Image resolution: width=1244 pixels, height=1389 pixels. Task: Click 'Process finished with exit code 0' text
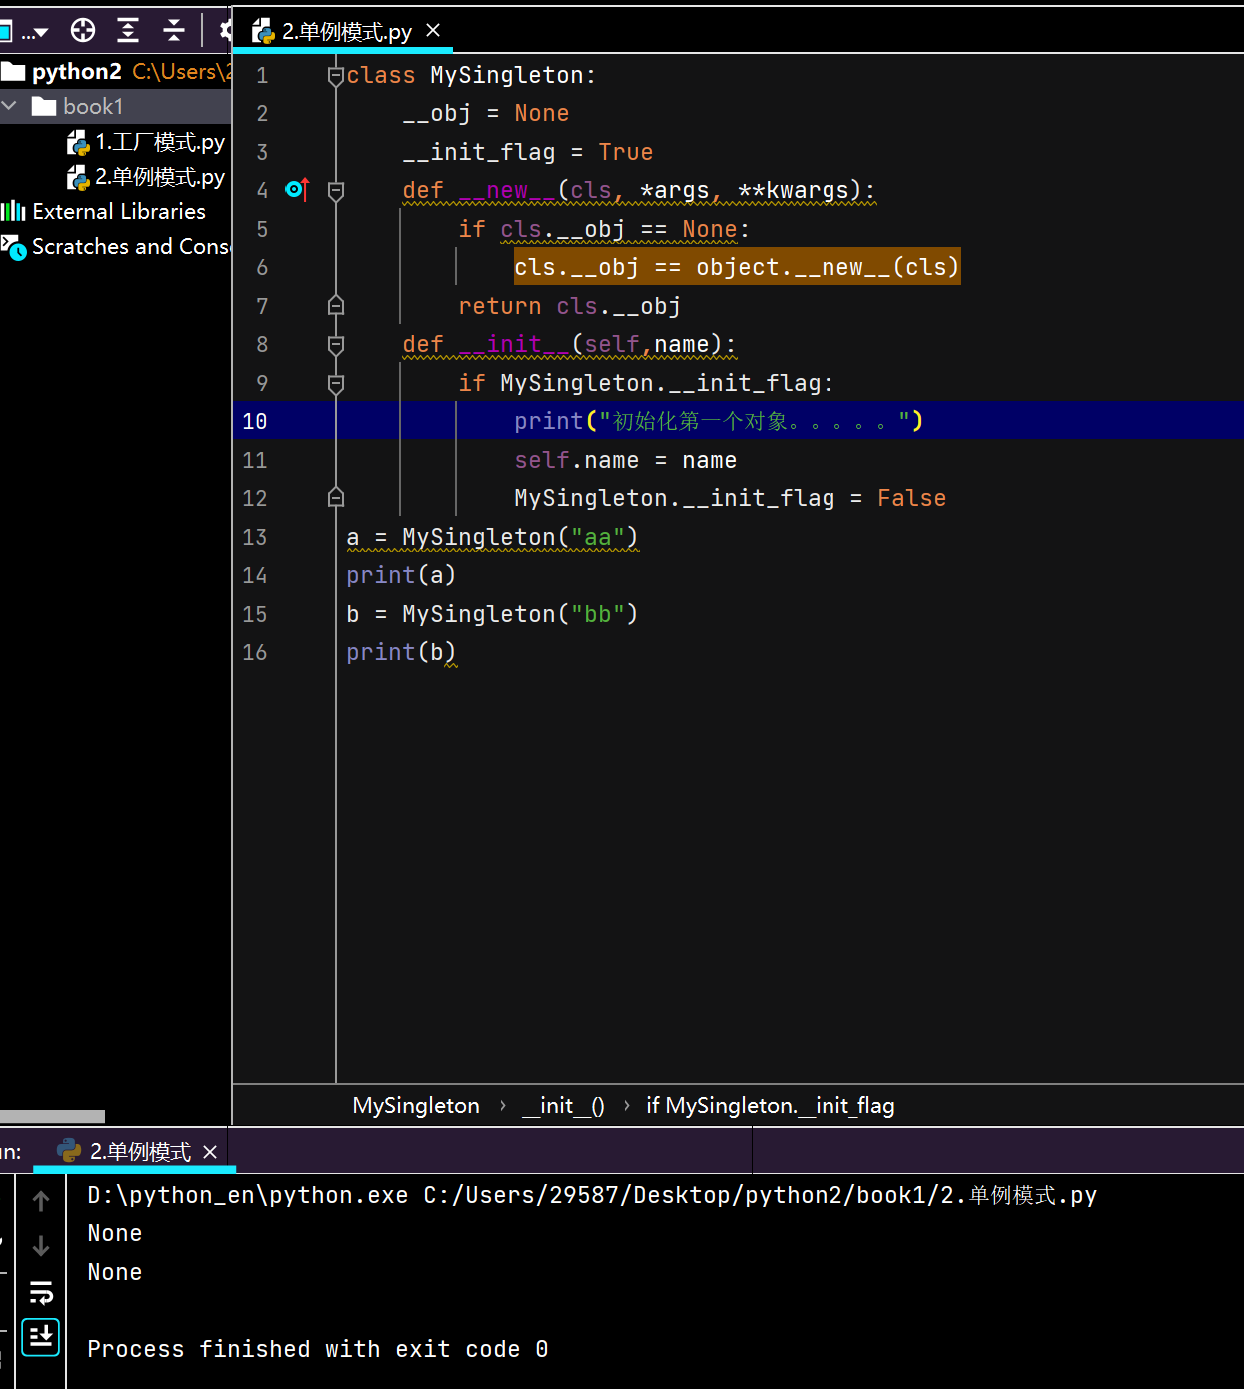coord(318,1349)
